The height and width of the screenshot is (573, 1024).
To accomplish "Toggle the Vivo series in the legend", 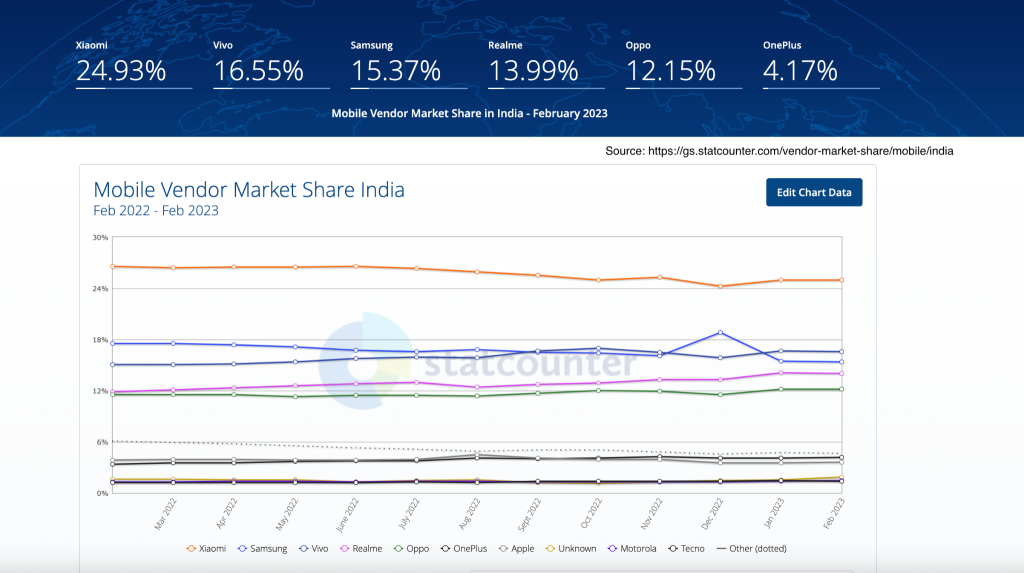I will click(x=313, y=549).
